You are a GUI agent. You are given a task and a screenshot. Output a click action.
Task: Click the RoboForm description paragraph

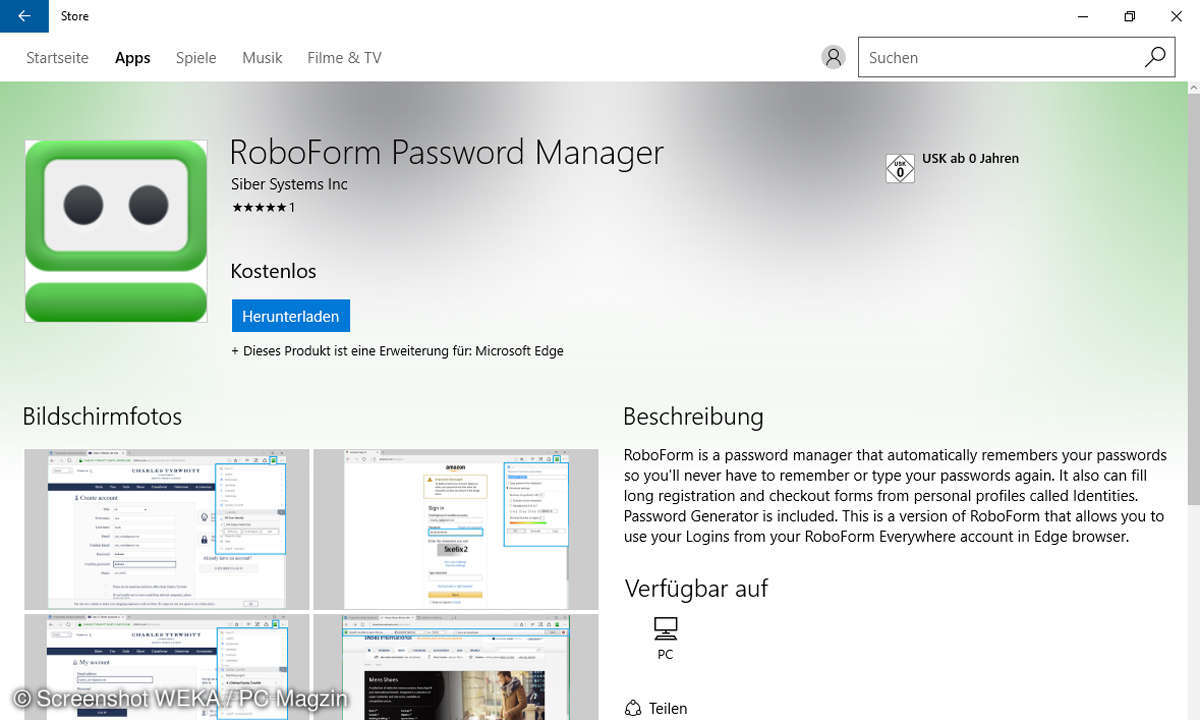click(x=895, y=496)
